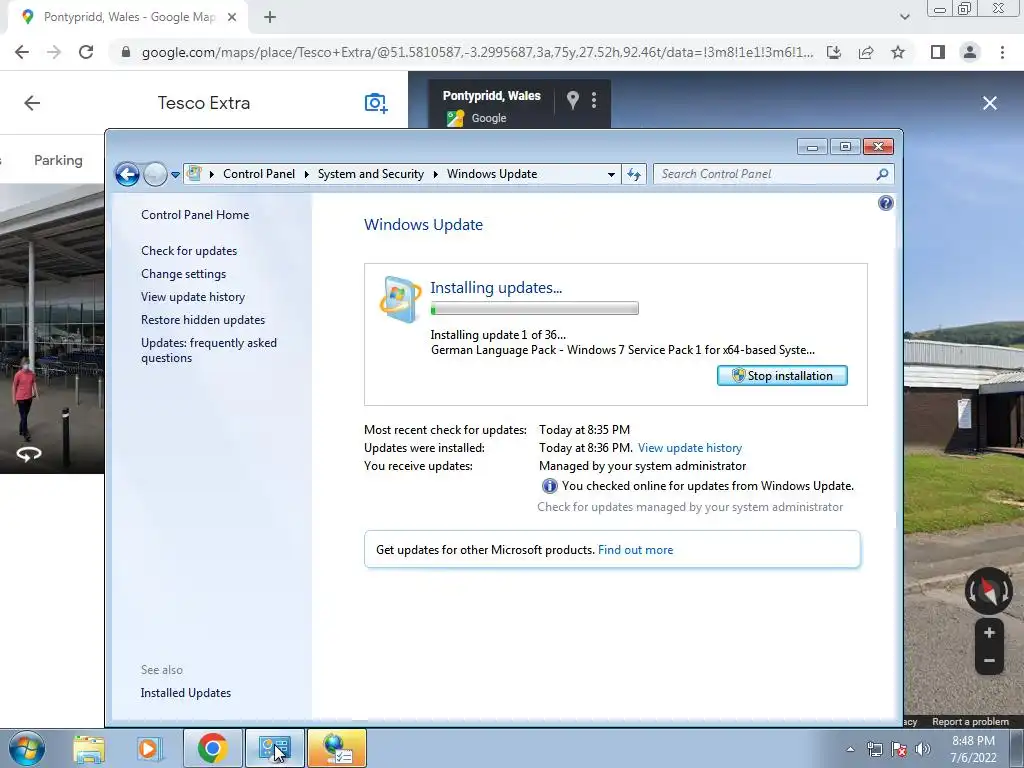Click Stop installation button
The height and width of the screenshot is (768, 1024).
point(782,376)
